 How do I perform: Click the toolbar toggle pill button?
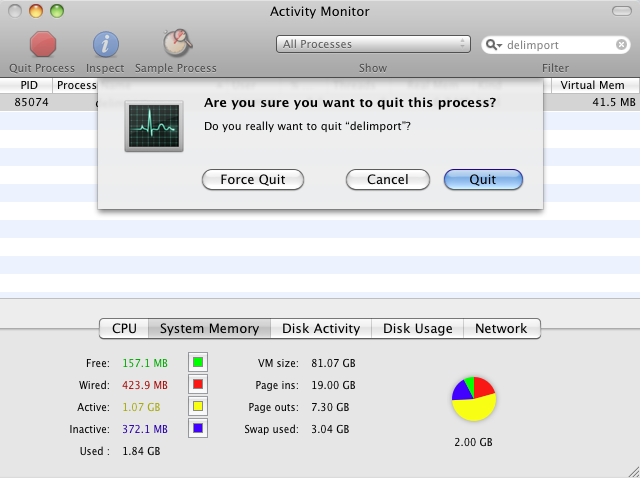[622, 11]
